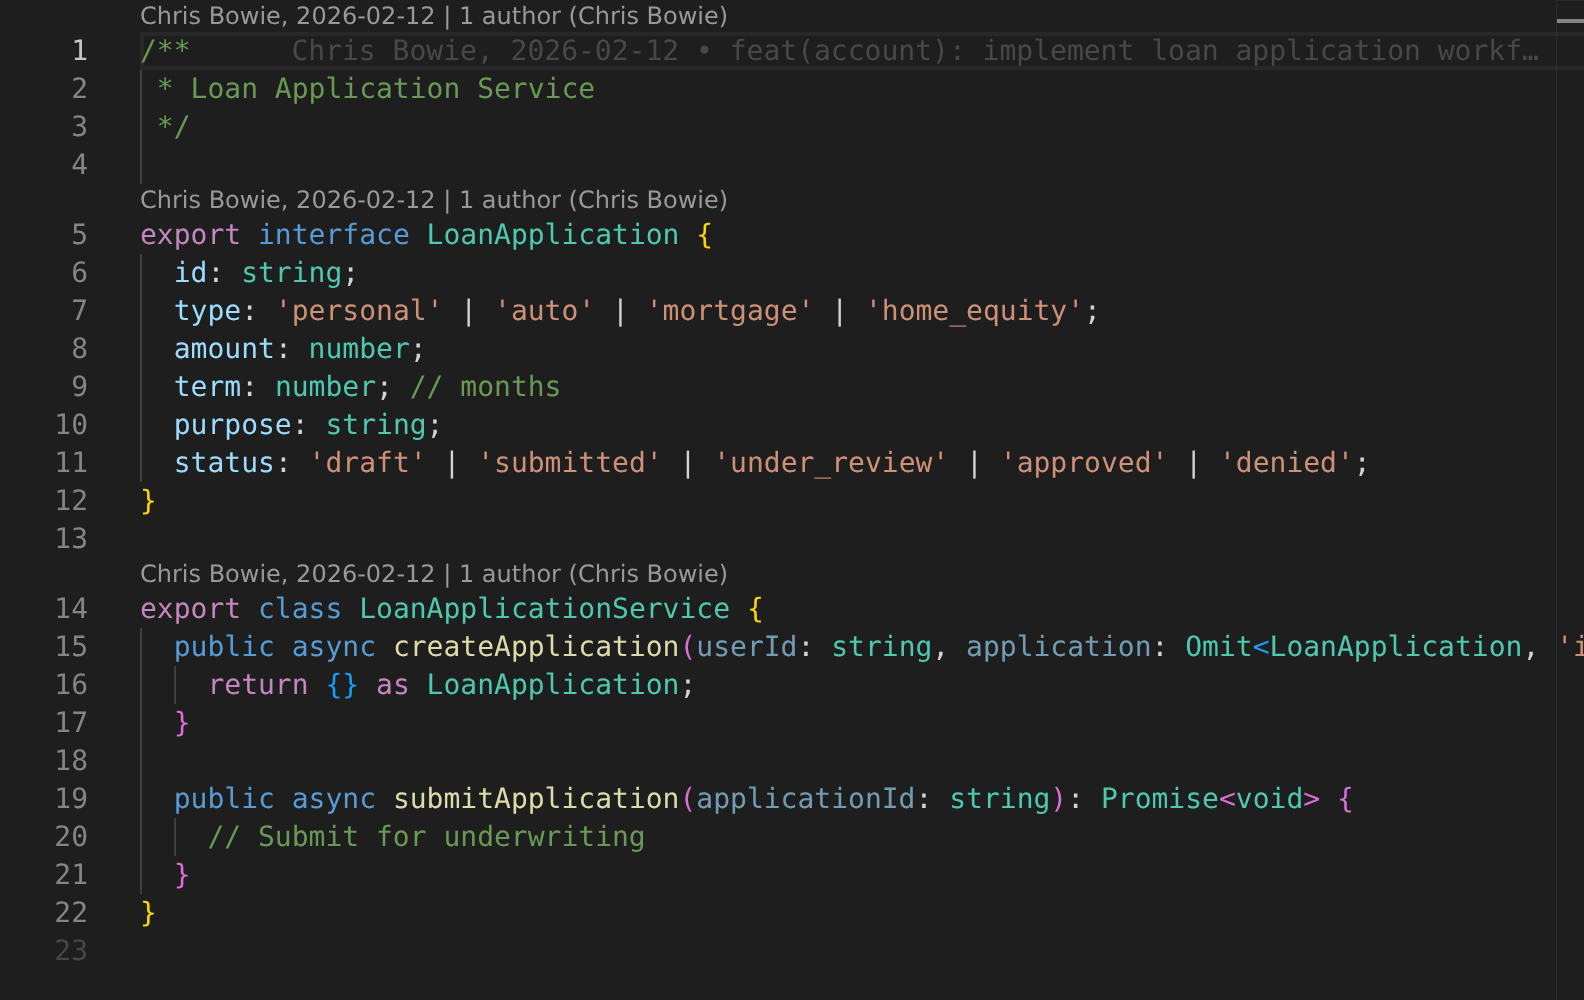Open the CodeLens author info above LoanApplicationService class
Screen dimensions: 1584x1000
[434, 574]
